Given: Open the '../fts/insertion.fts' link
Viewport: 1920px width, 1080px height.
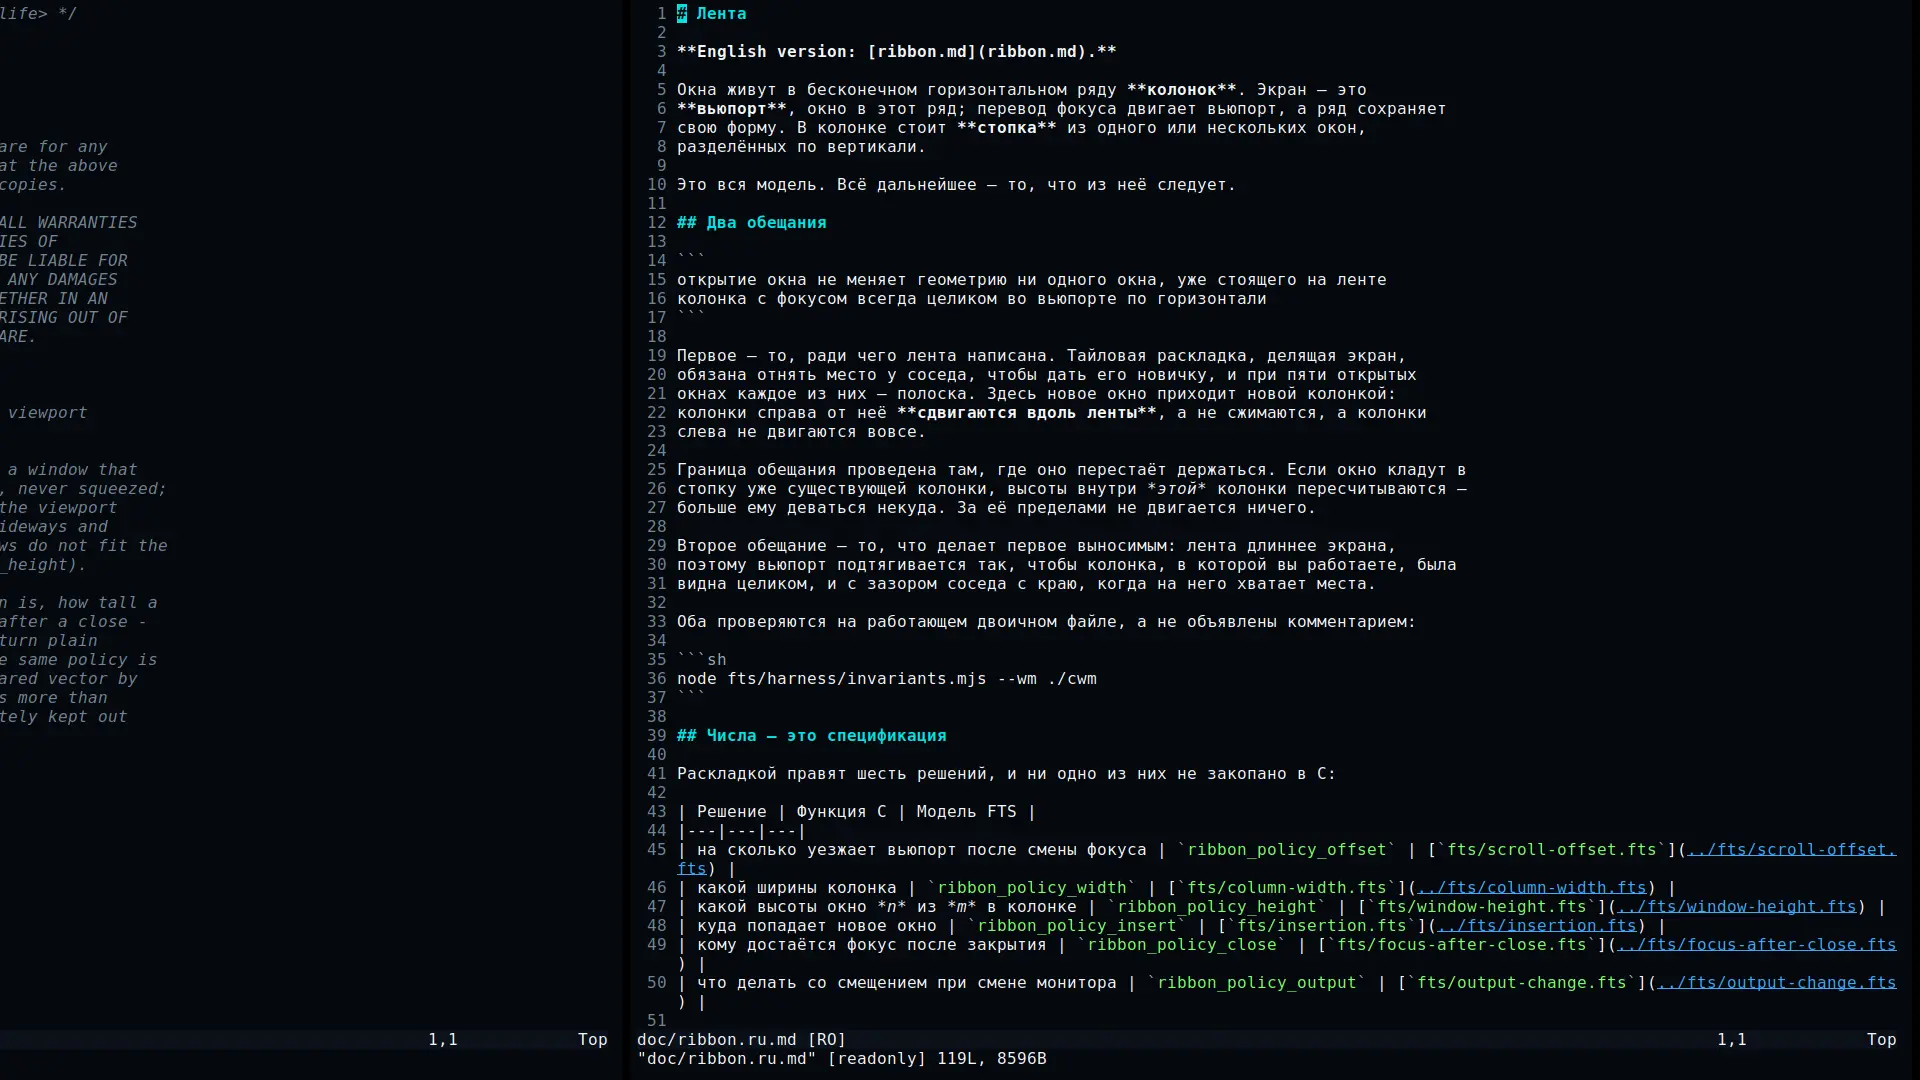Looking at the screenshot, I should (1537, 926).
